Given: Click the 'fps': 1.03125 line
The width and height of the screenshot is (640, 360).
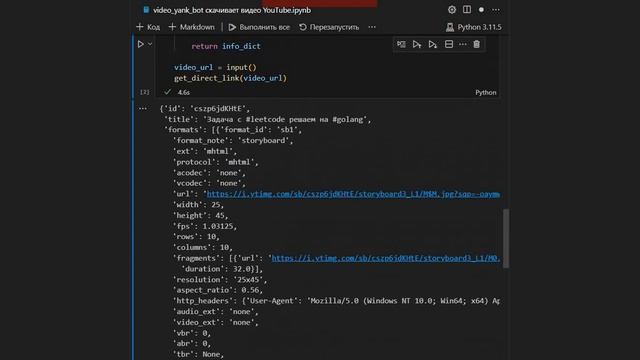Looking at the screenshot, I should point(204,226).
